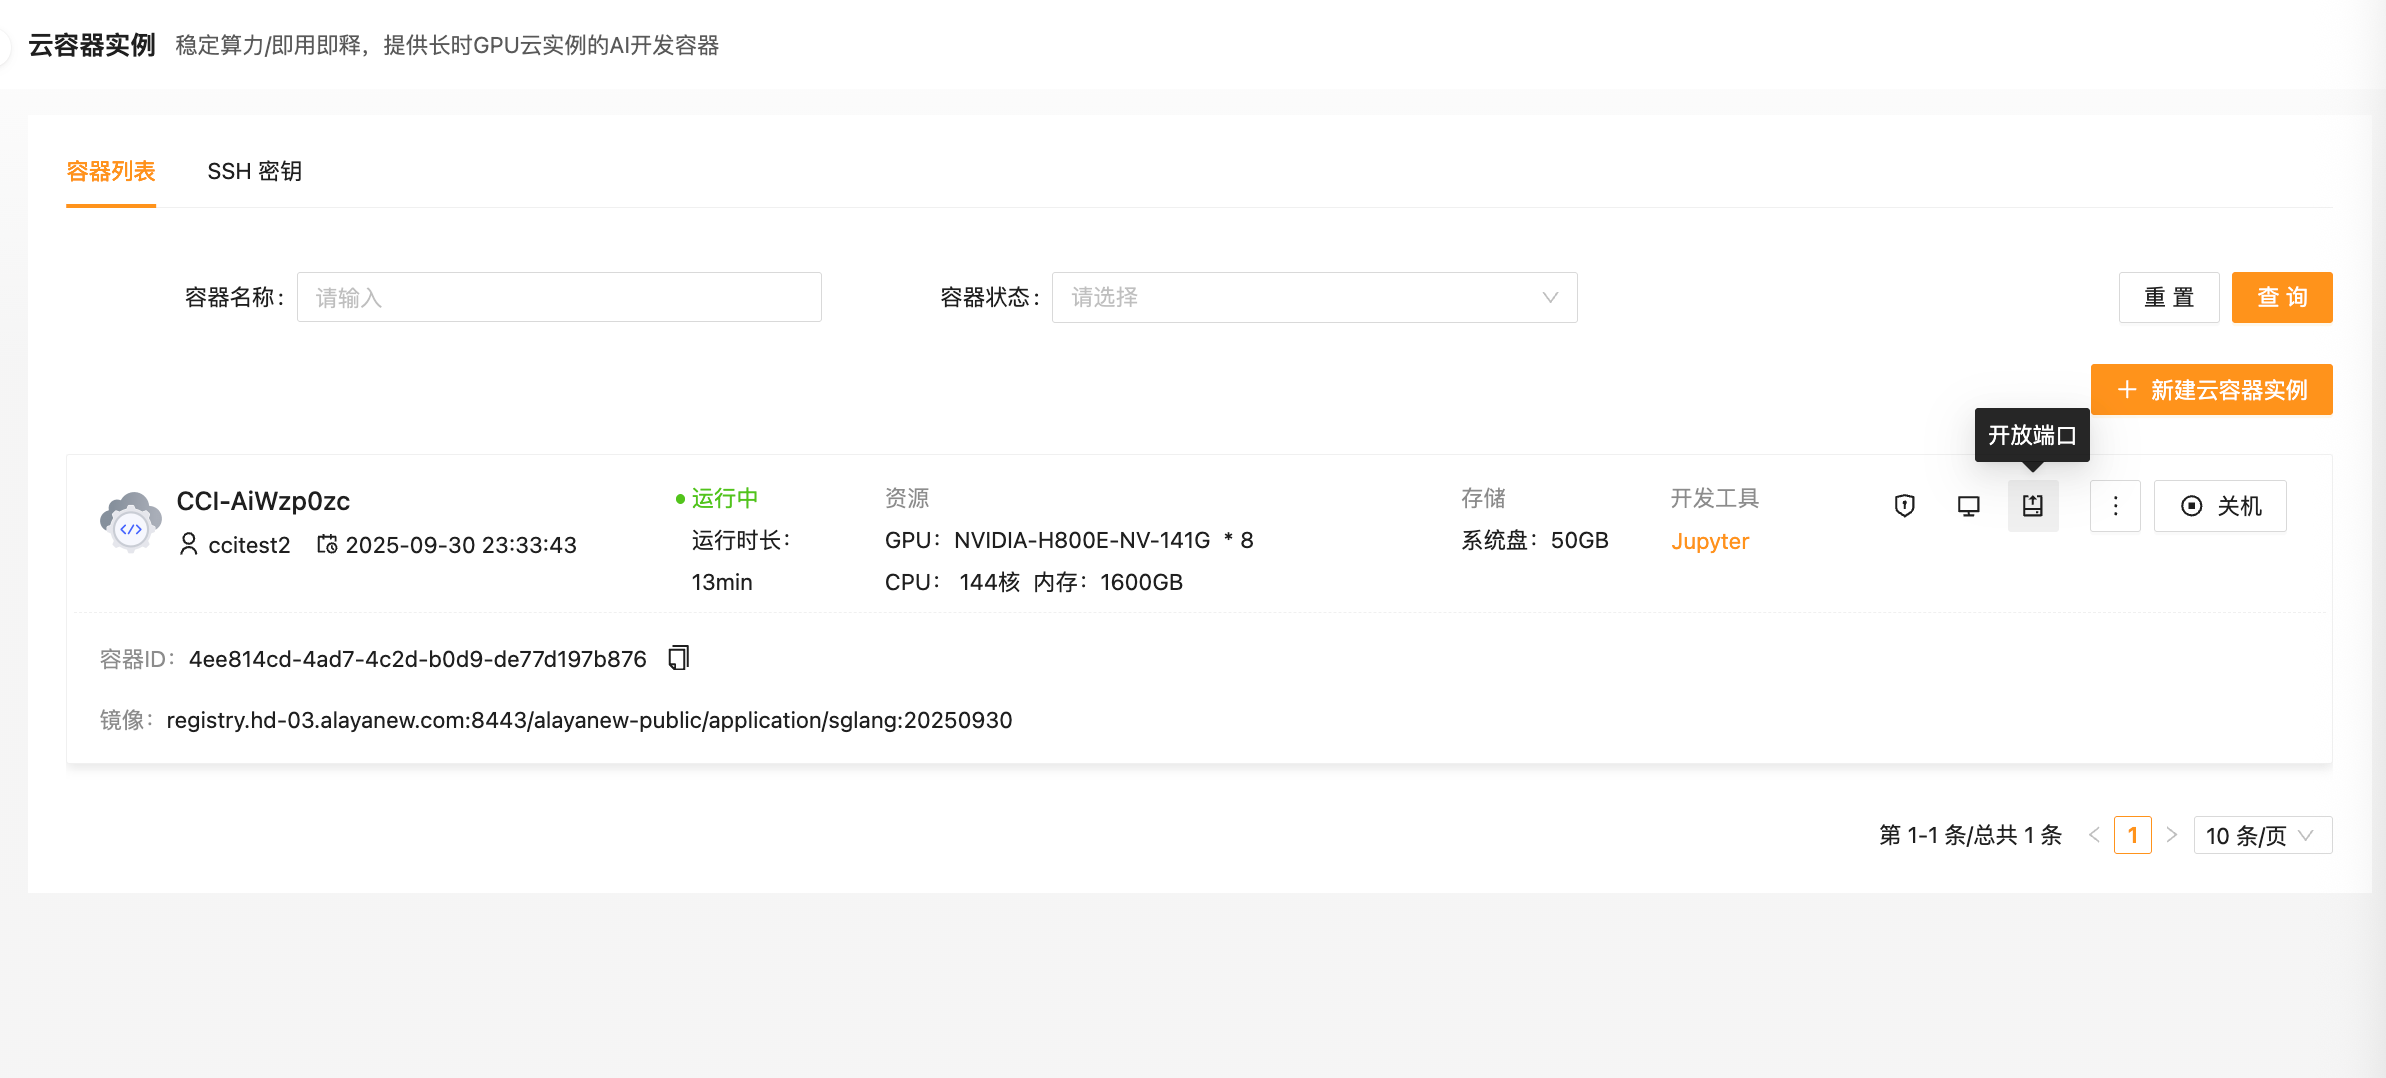Focus the 容器名称 input field
The height and width of the screenshot is (1078, 2386).
558,297
